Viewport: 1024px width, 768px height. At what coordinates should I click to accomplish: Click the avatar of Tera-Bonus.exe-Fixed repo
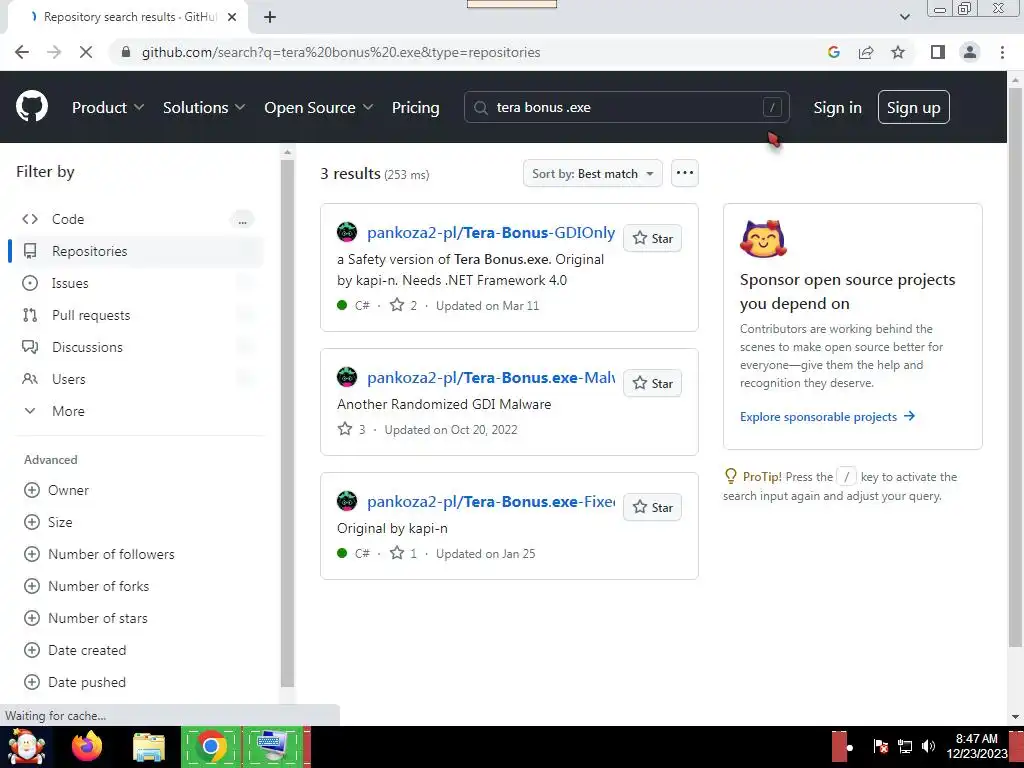[x=347, y=501]
